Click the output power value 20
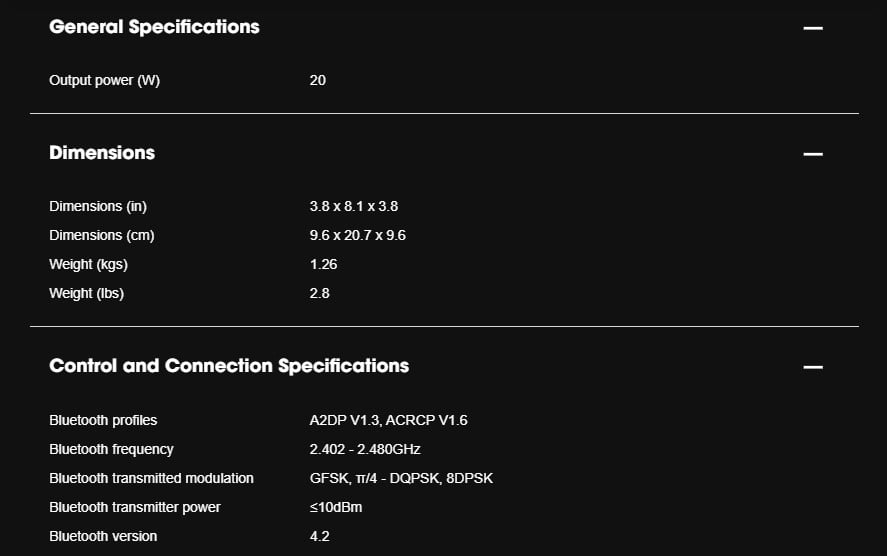Viewport: 887px width, 556px height. [x=317, y=80]
